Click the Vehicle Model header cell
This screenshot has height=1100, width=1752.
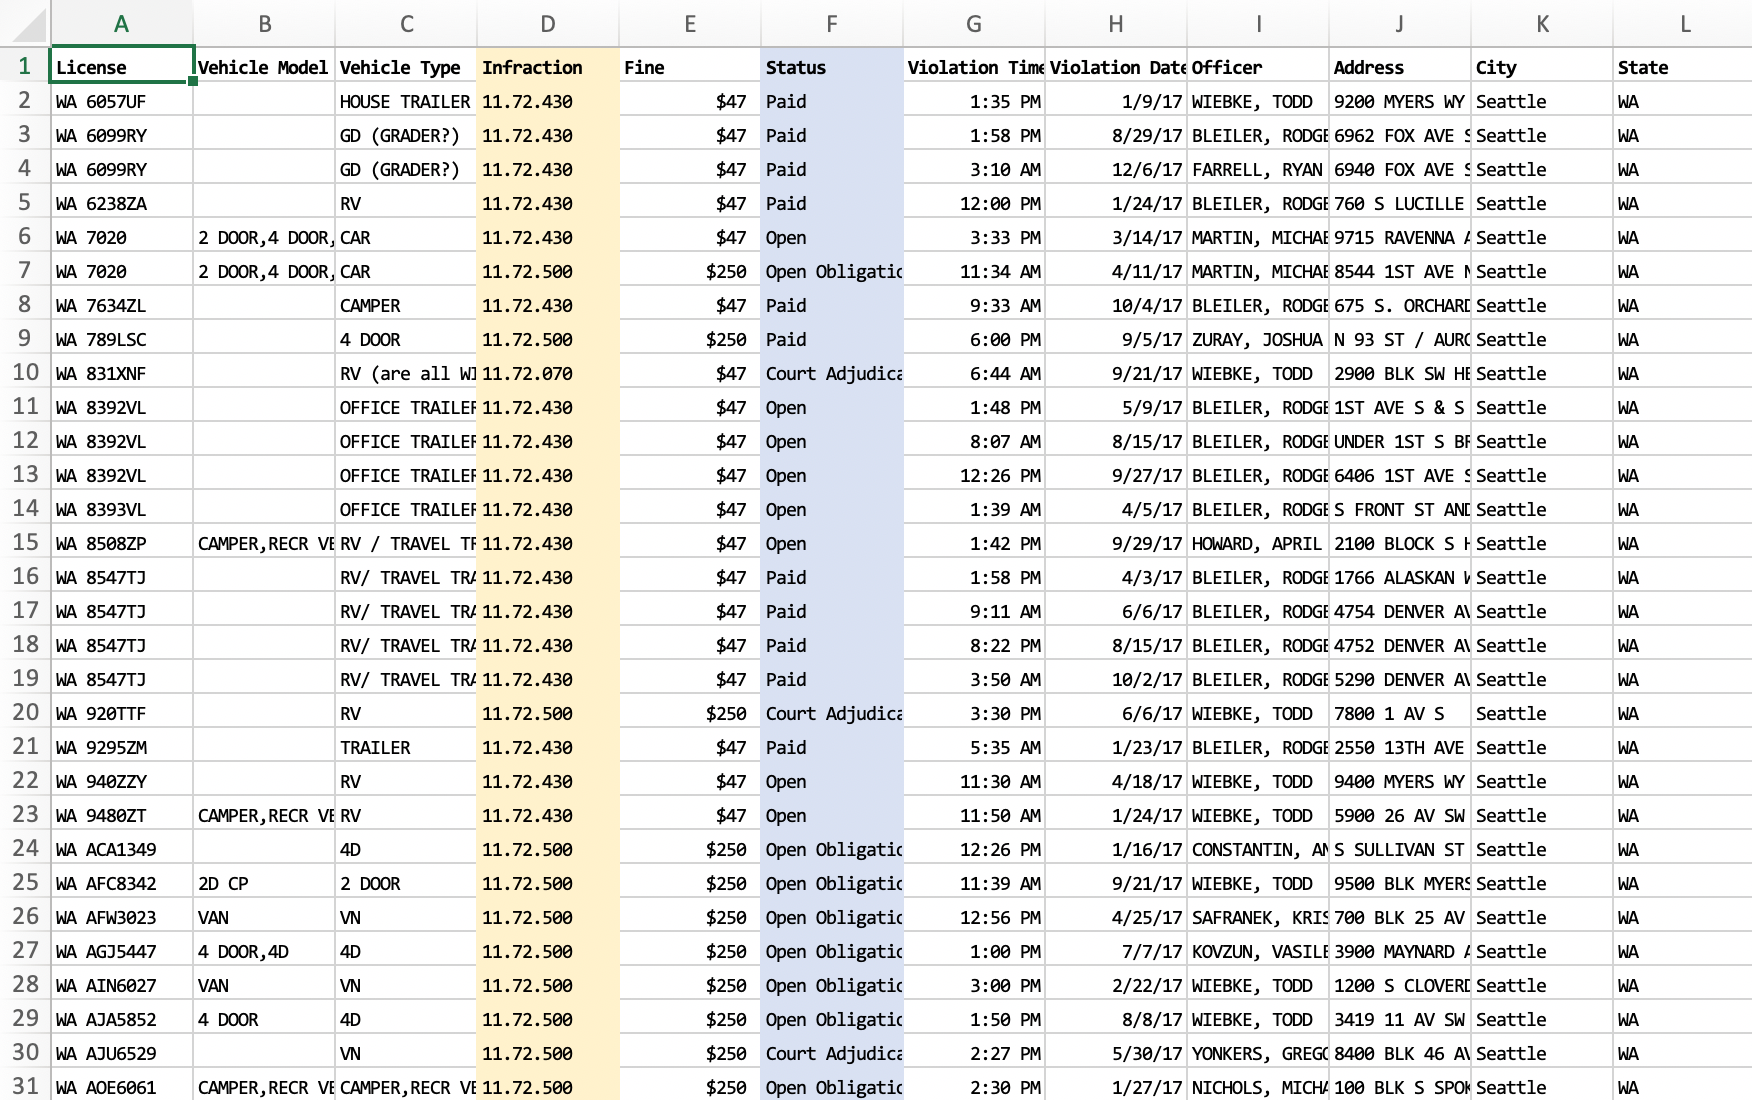pos(263,67)
